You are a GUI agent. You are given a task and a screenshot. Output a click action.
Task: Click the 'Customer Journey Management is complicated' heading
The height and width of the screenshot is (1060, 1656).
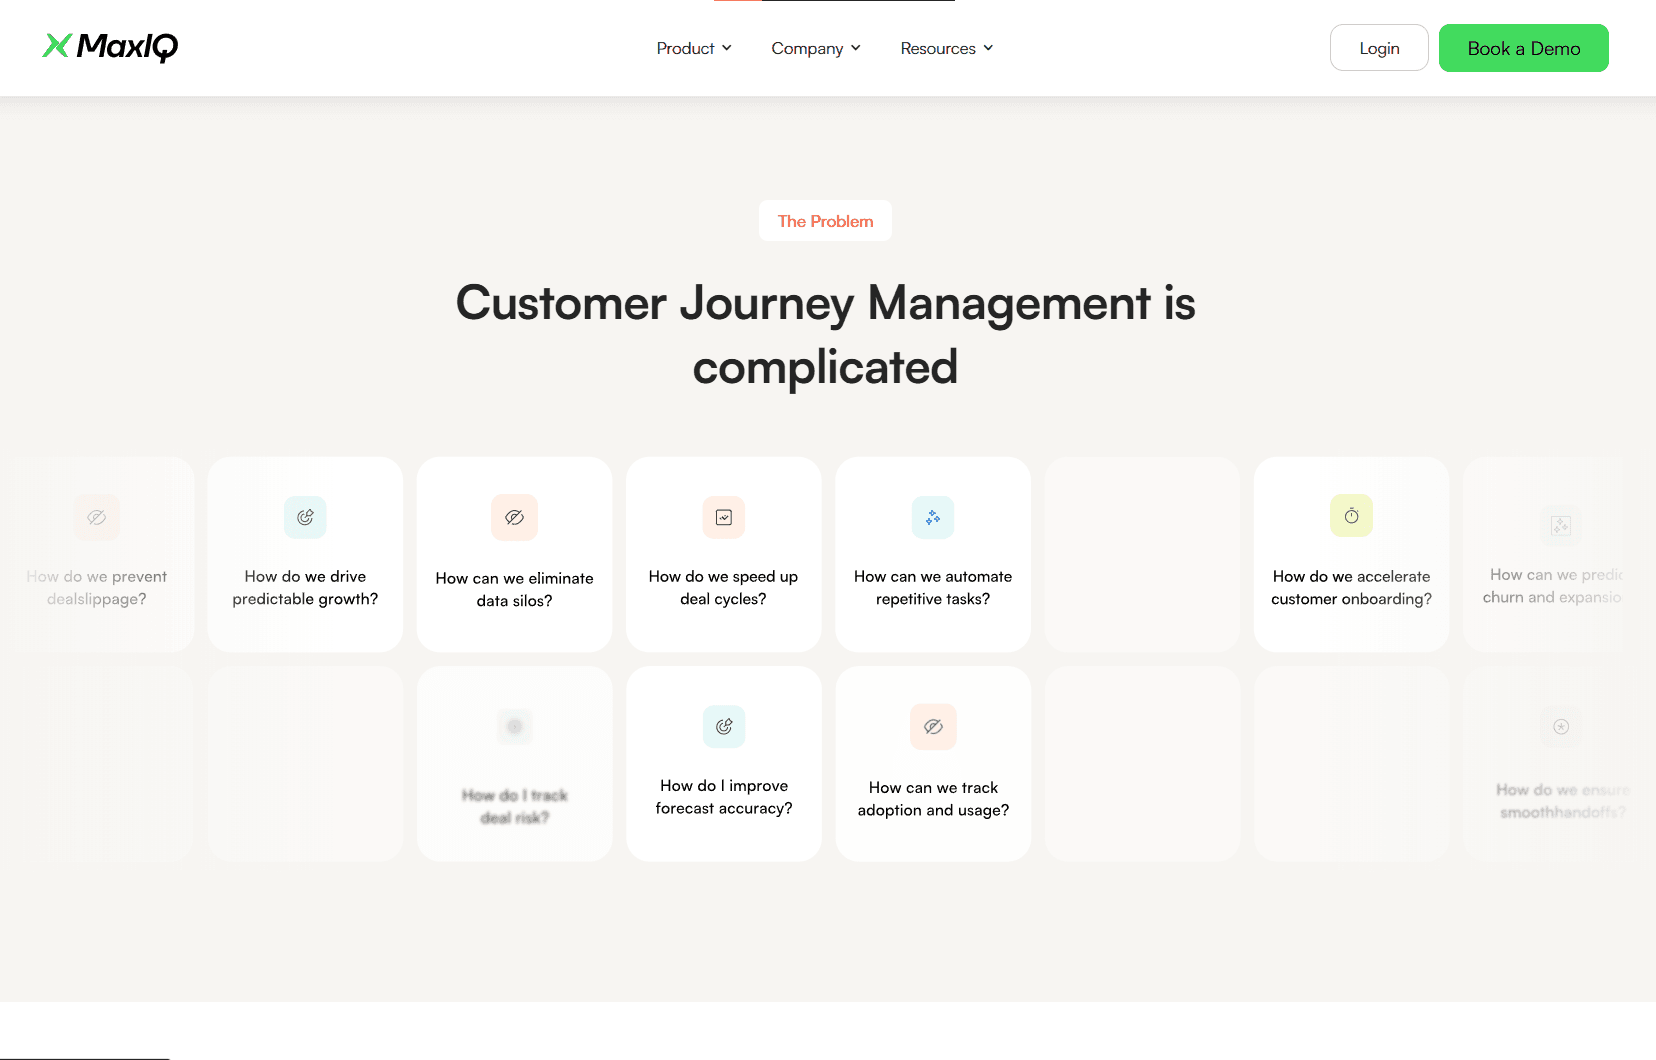(x=825, y=335)
